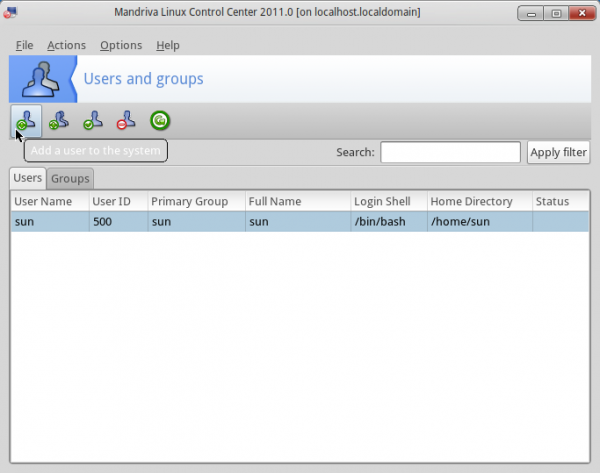
Task: Select user name cell 'sun'
Action: tap(50, 222)
